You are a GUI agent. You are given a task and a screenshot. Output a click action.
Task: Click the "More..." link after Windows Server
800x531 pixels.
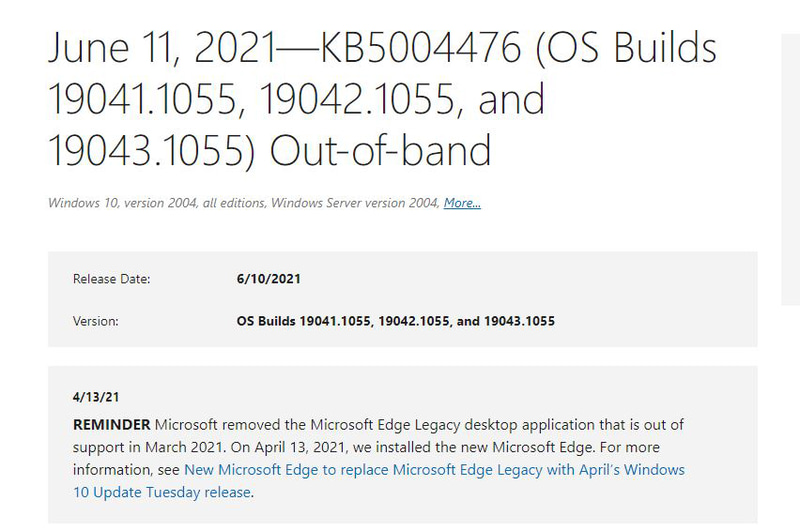(x=462, y=203)
